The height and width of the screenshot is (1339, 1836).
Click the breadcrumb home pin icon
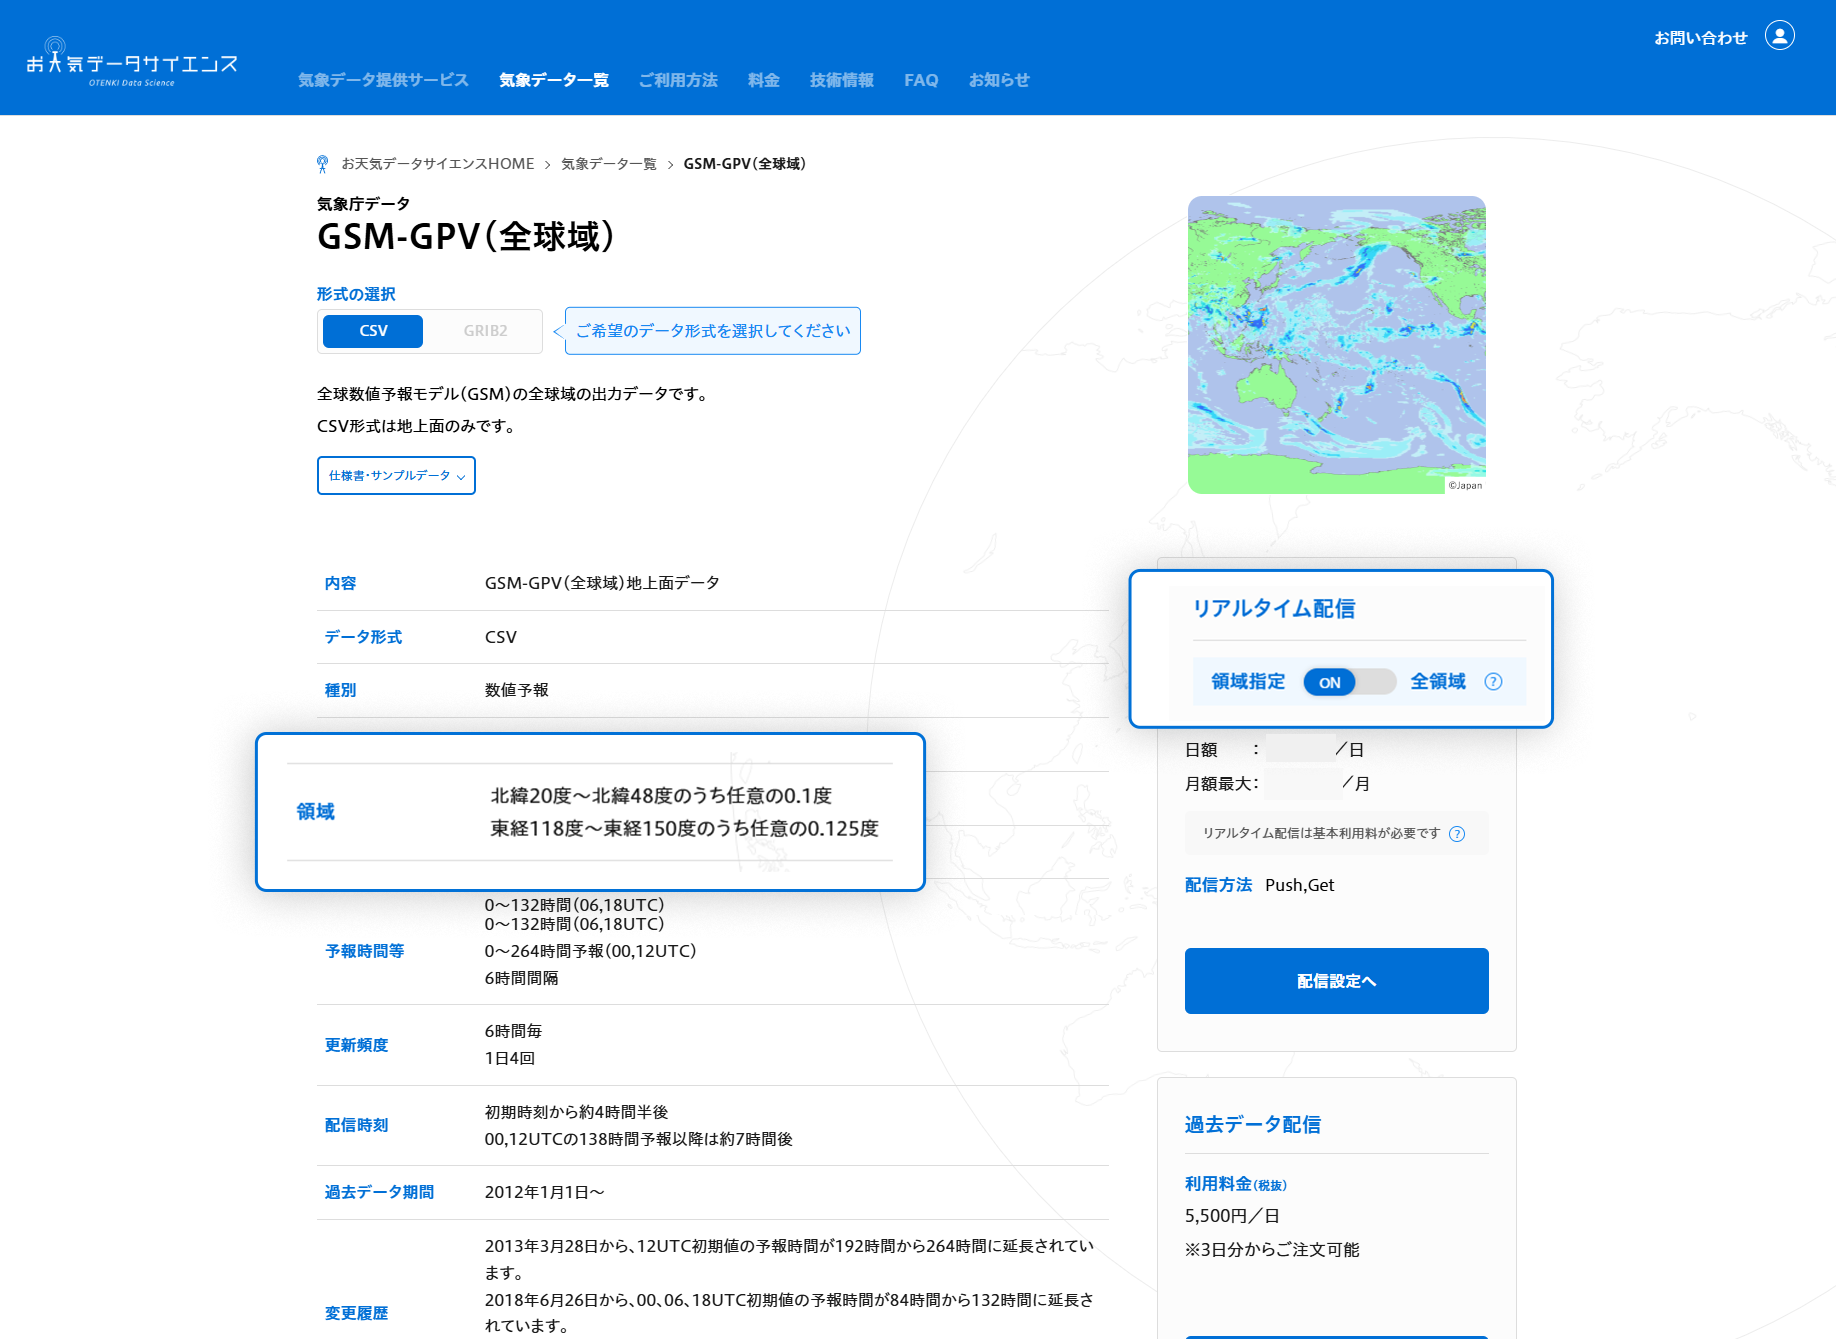point(322,164)
